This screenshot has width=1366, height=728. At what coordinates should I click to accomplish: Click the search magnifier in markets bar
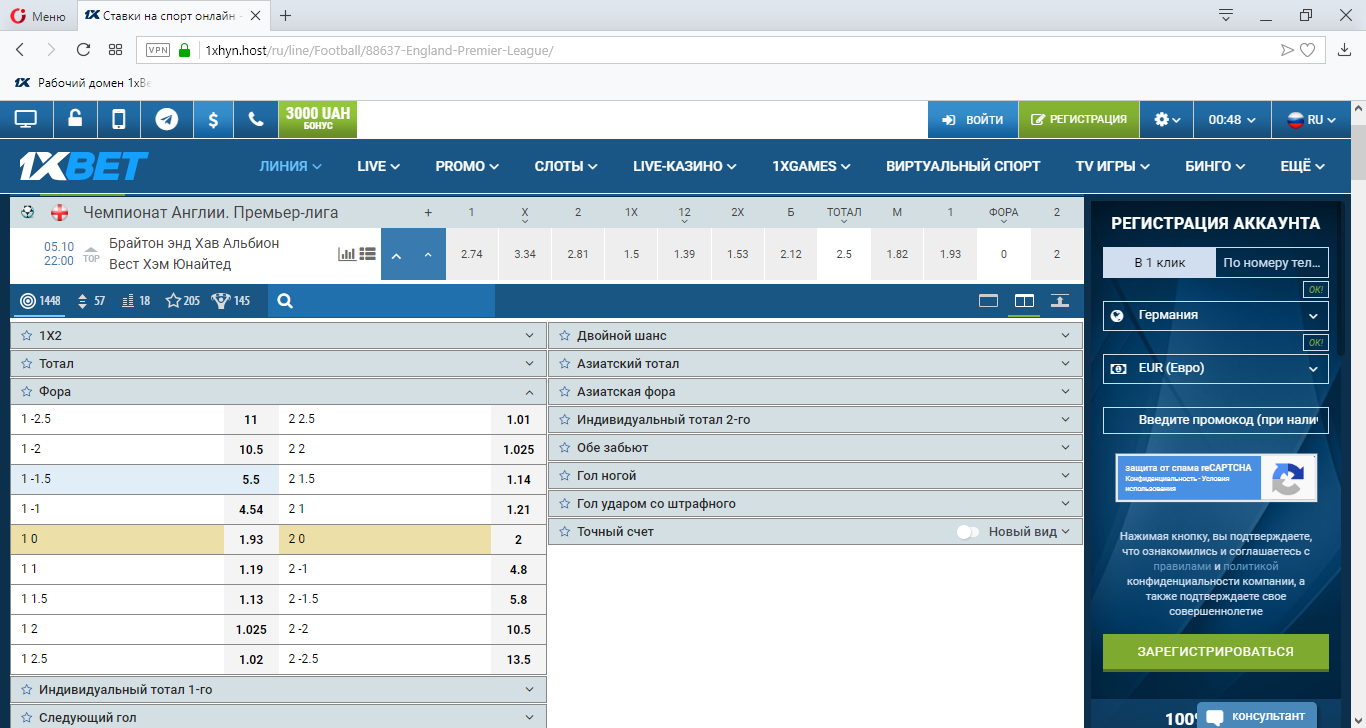pyautogui.click(x=285, y=300)
